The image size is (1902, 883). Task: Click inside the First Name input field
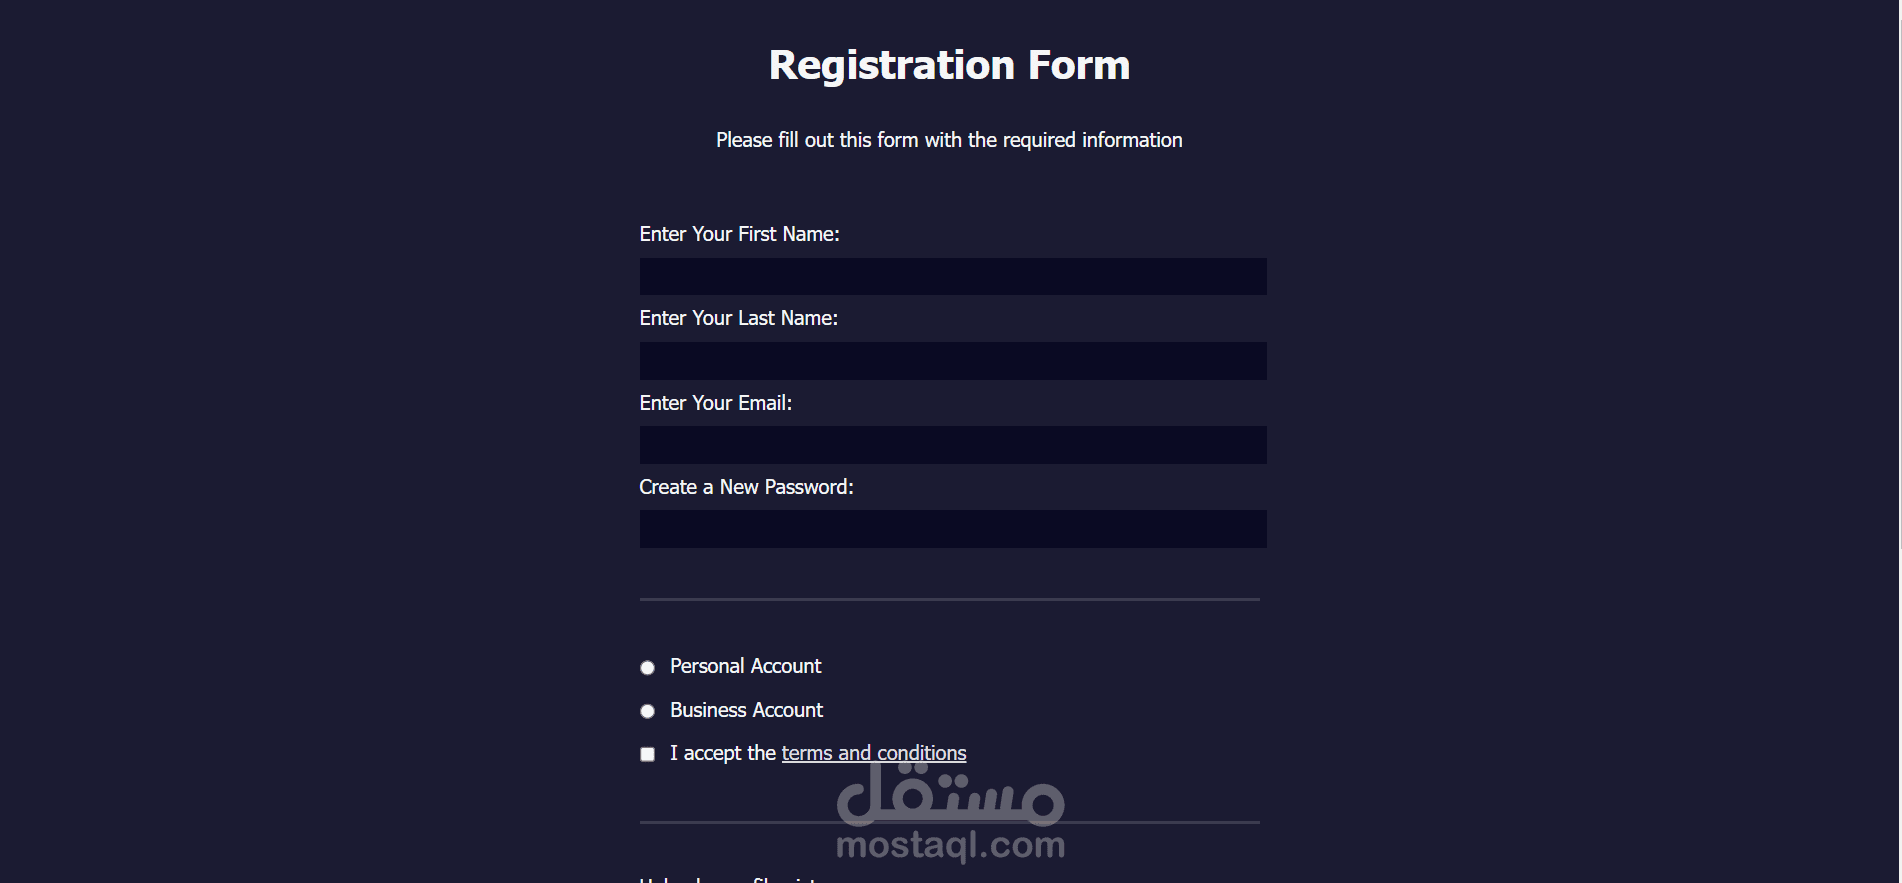952,276
